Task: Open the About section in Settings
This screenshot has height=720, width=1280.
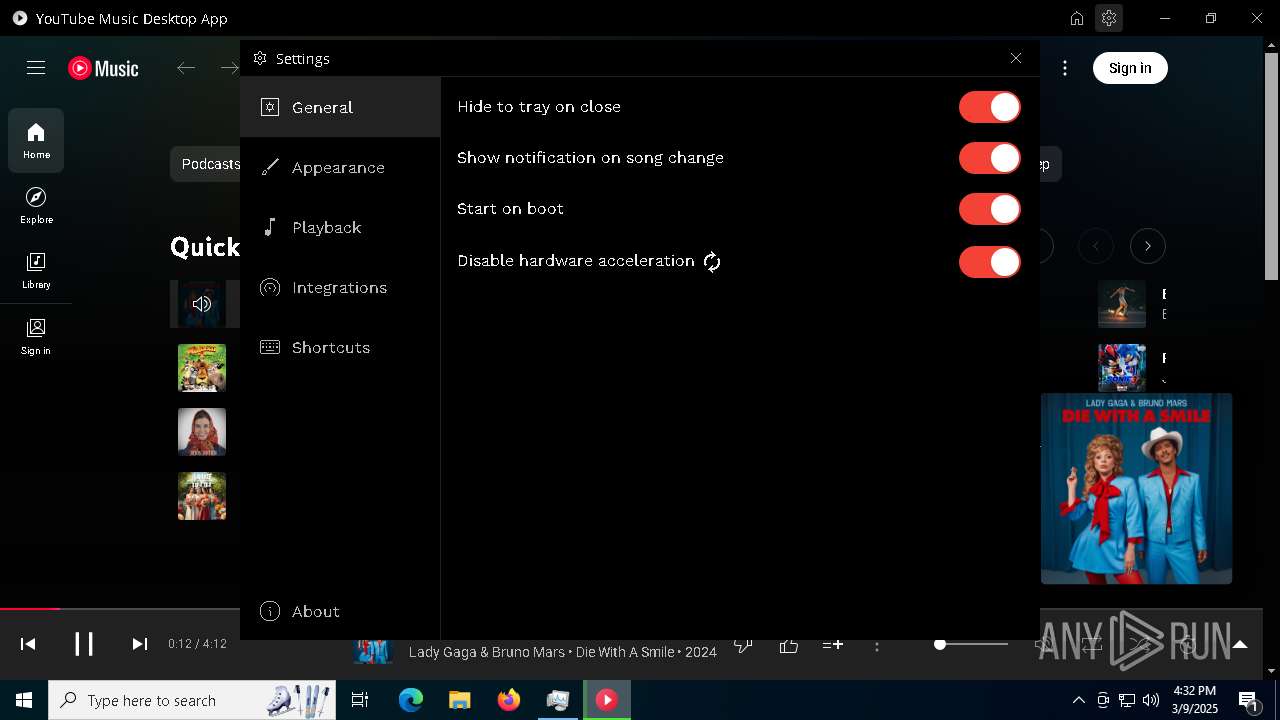Action: coord(340,611)
